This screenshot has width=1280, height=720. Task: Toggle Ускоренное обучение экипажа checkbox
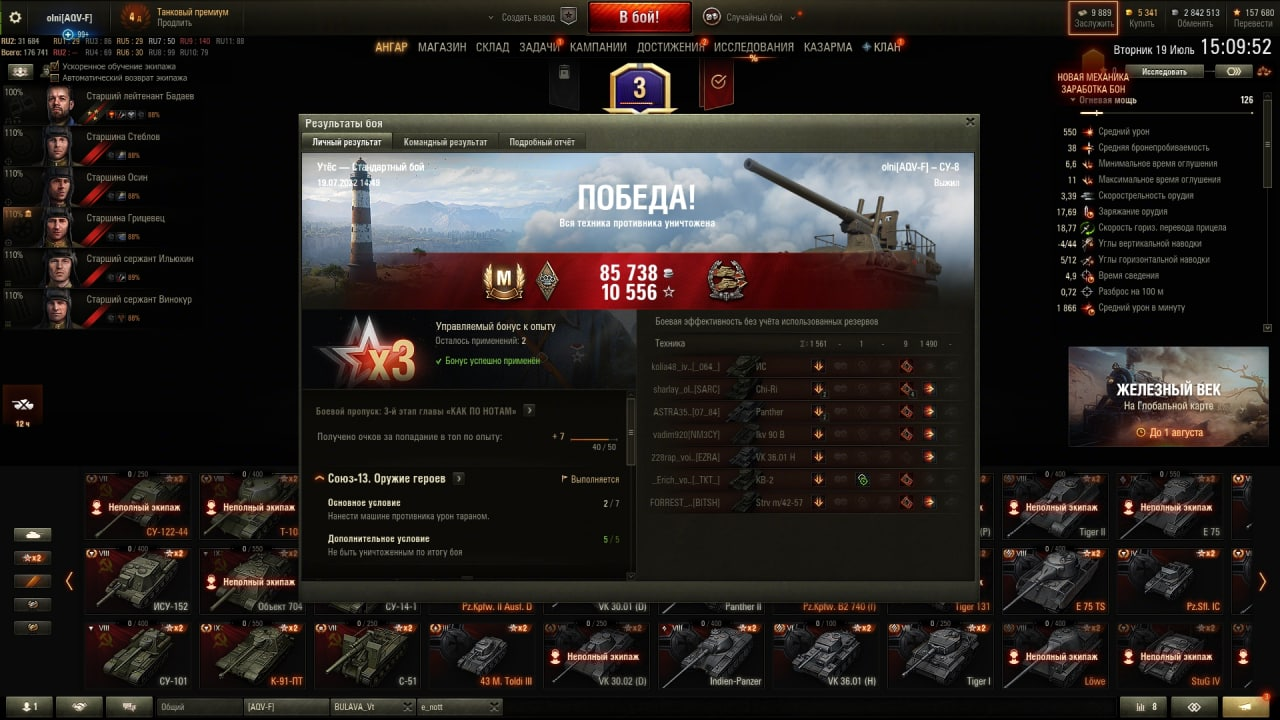click(x=56, y=66)
